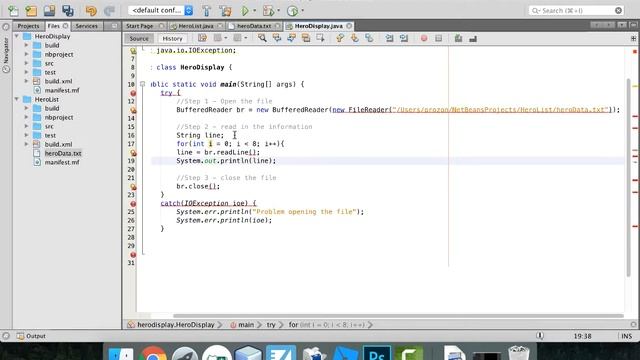Undo the last edit via toolbar
Screen dimensions: 640x360
pos(91,11)
